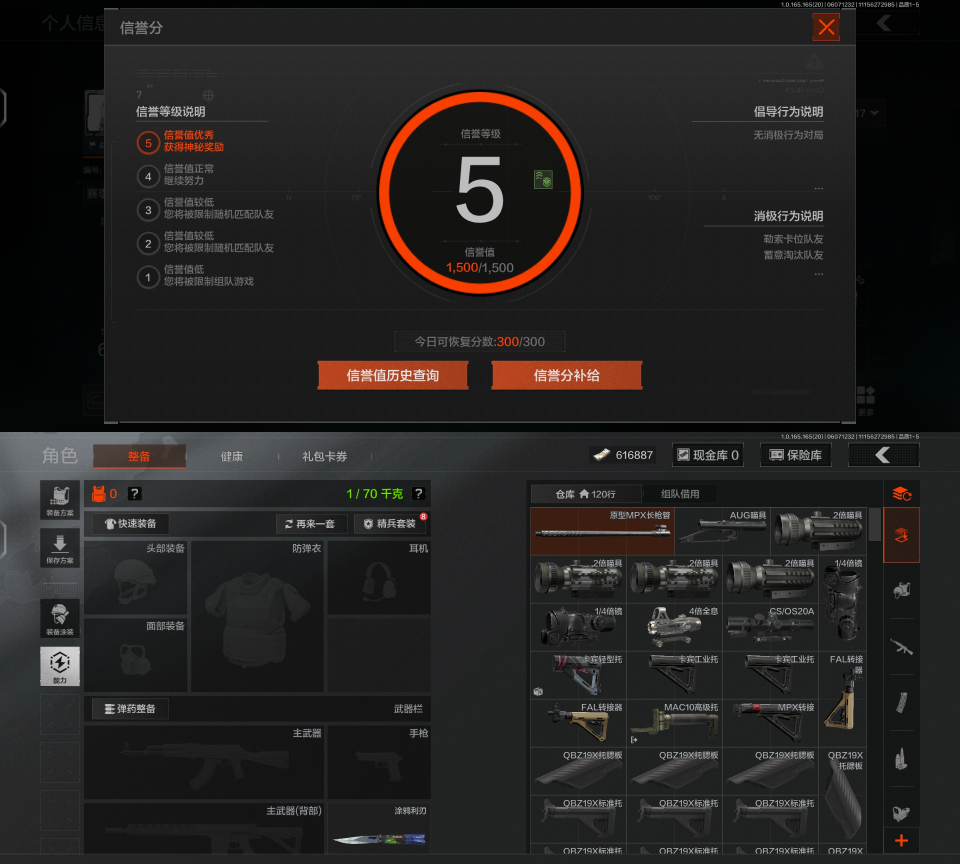
Task: Open 信誉值历史查询 history lookup
Action: (x=392, y=375)
